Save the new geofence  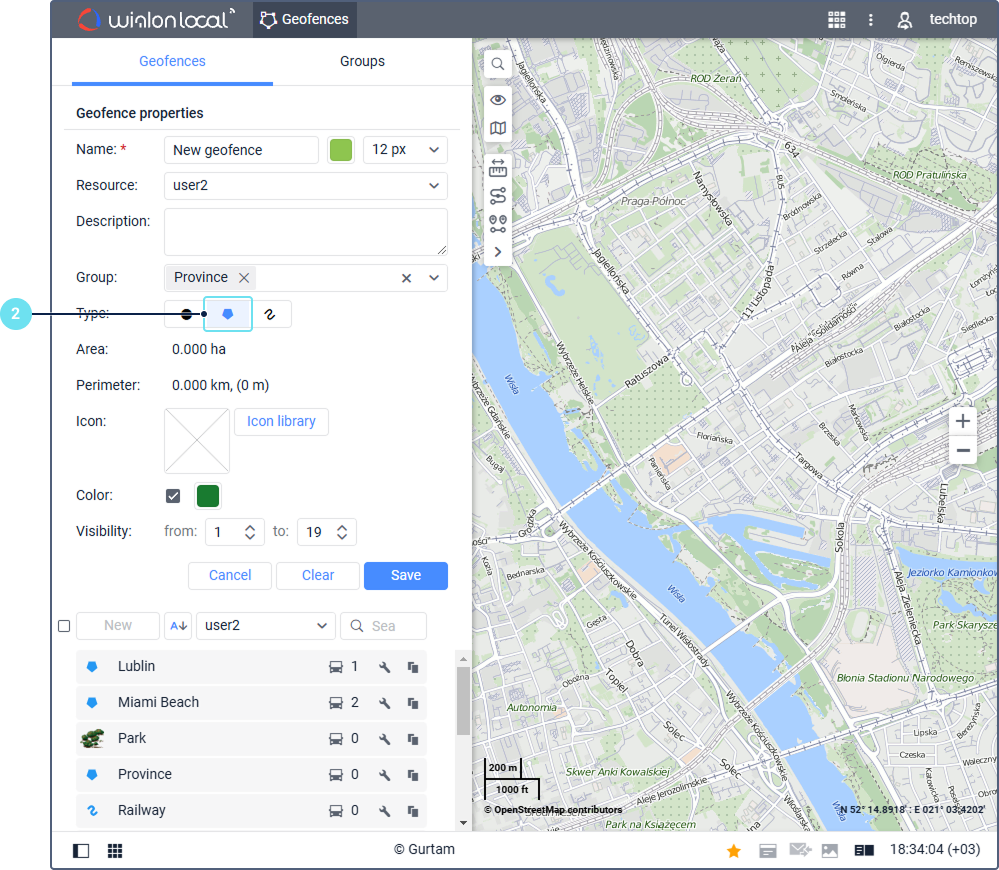405,575
